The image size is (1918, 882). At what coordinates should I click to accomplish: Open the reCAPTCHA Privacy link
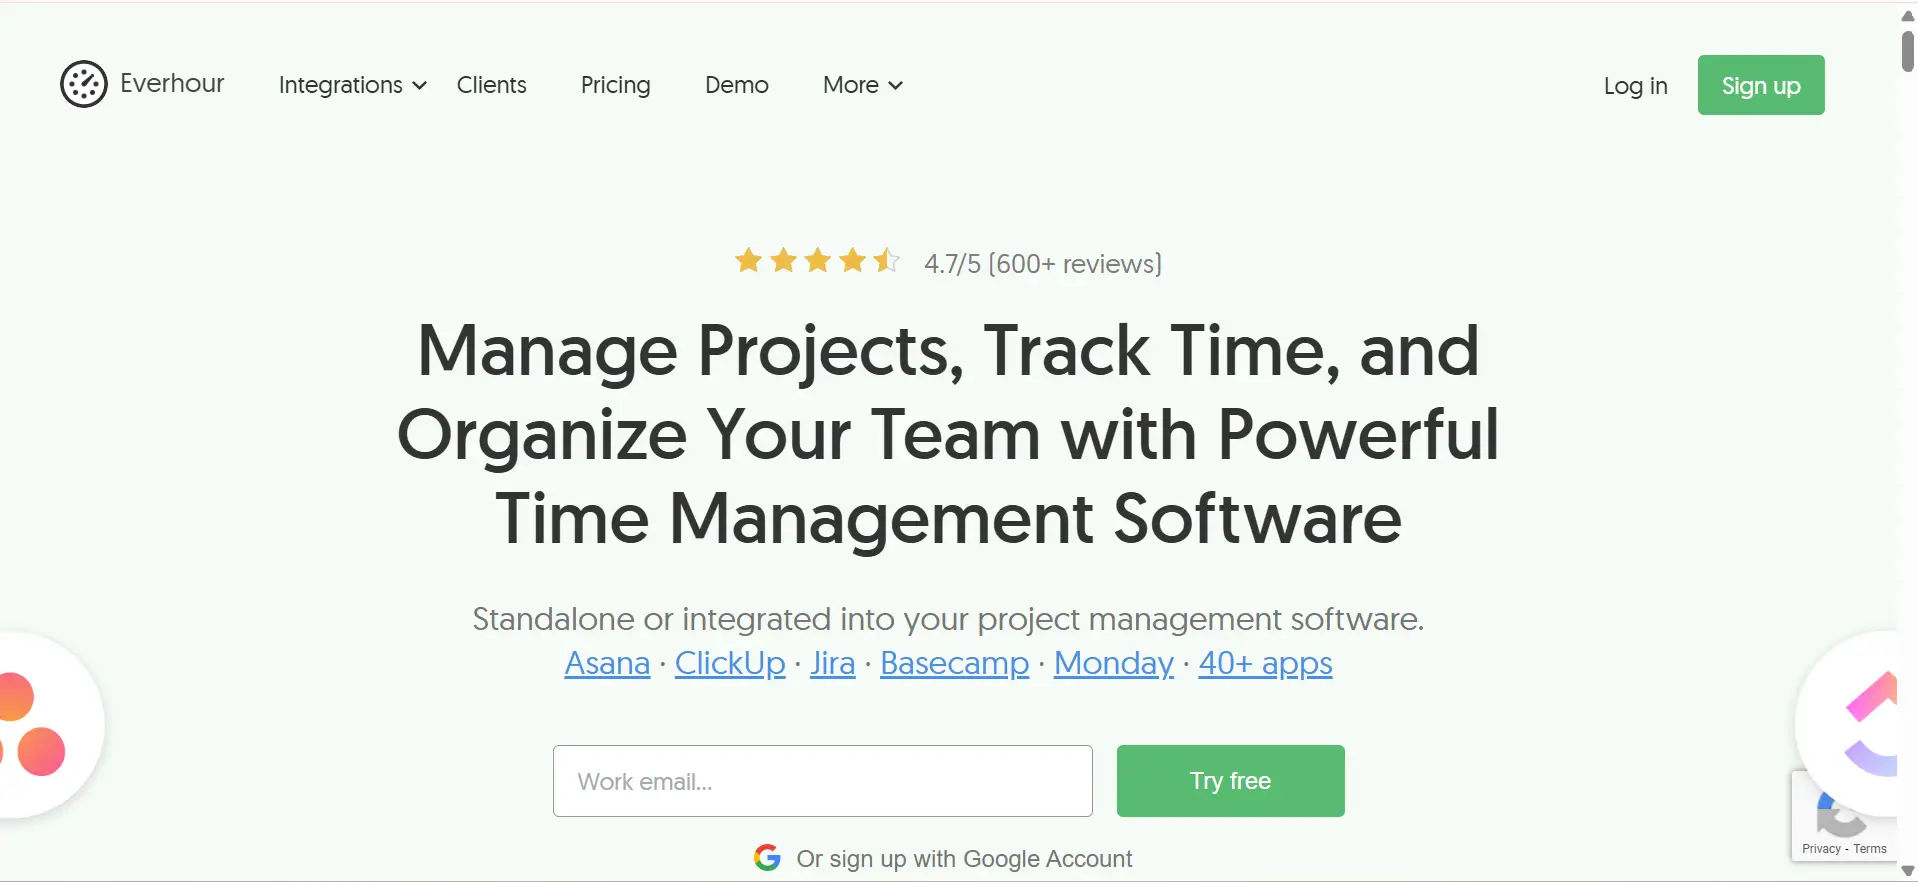(x=1821, y=849)
